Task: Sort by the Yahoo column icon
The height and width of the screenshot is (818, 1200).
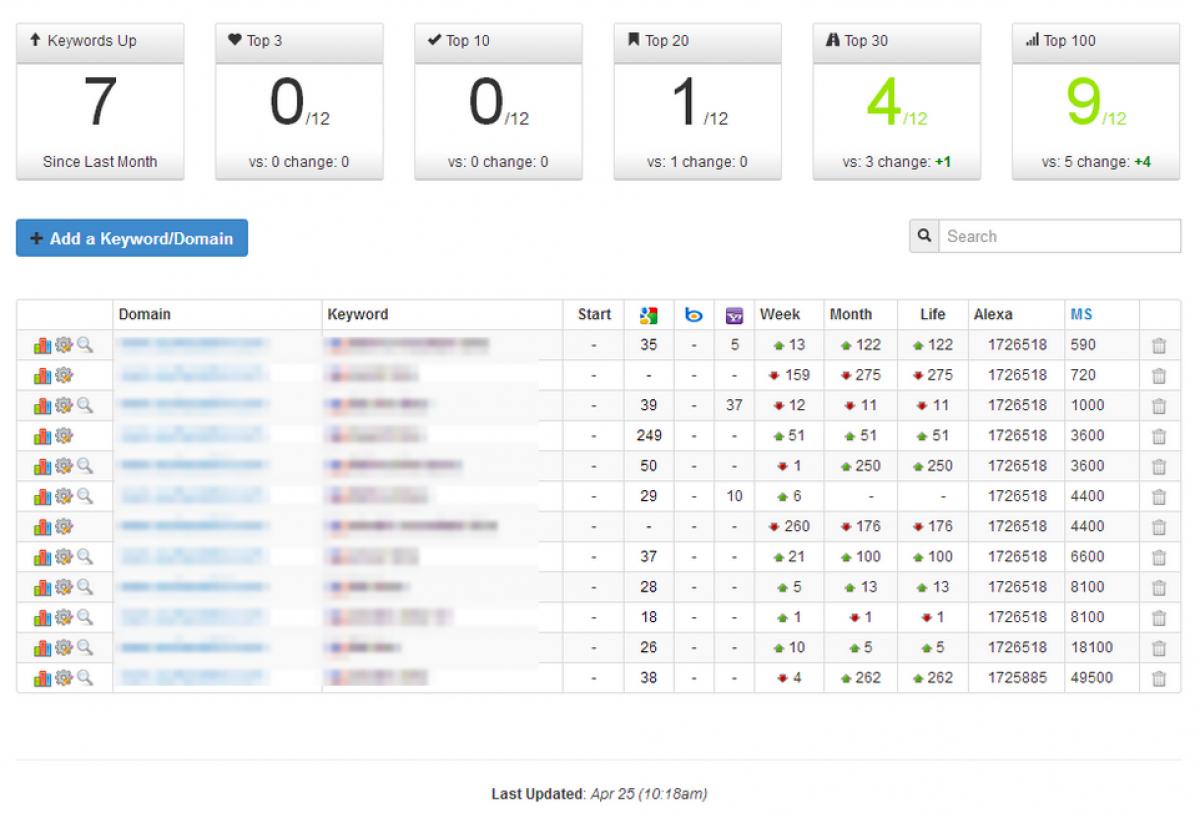Action: point(734,315)
